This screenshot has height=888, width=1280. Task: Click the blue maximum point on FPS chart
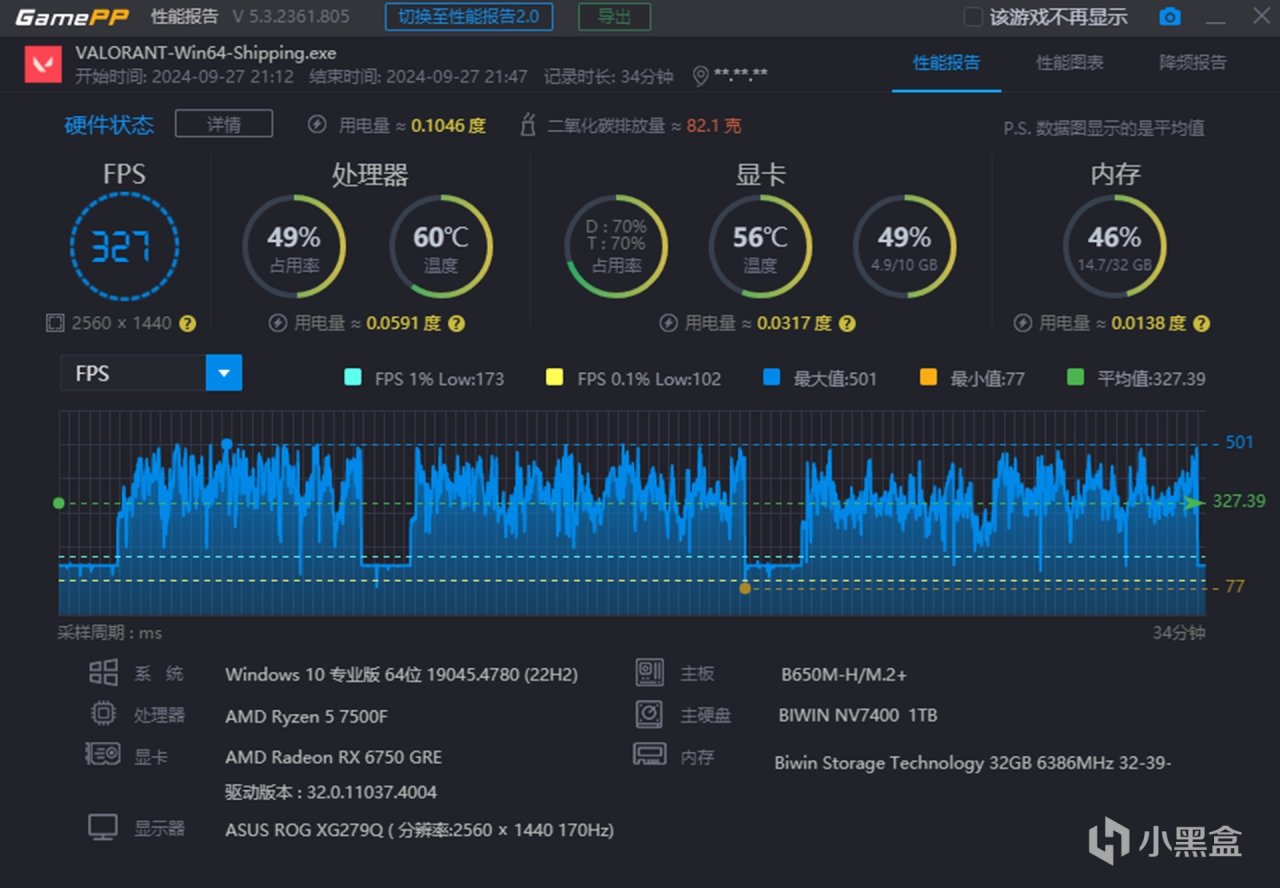pos(227,443)
